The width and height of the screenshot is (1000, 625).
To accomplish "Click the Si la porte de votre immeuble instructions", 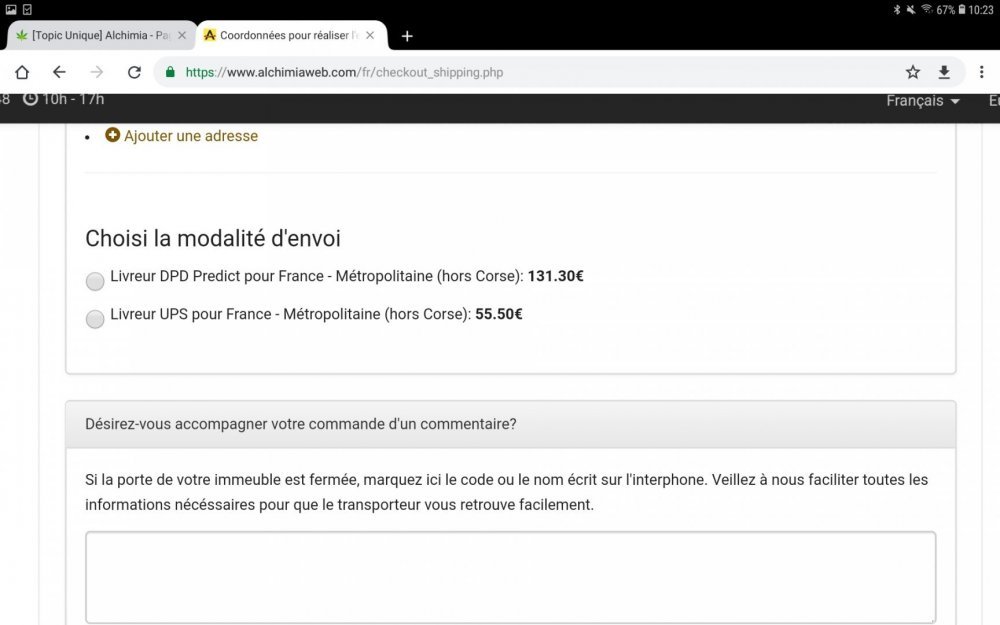I will tap(506, 492).
